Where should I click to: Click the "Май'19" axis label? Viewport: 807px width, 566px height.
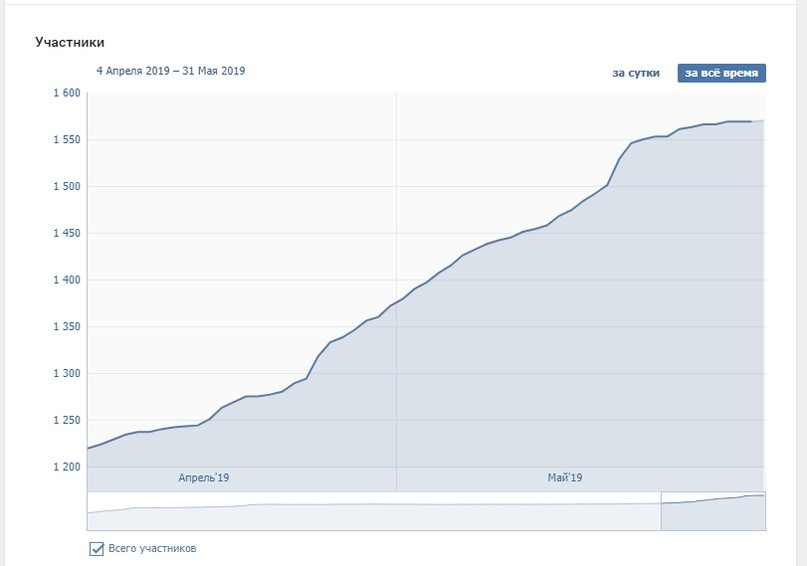tap(565, 478)
